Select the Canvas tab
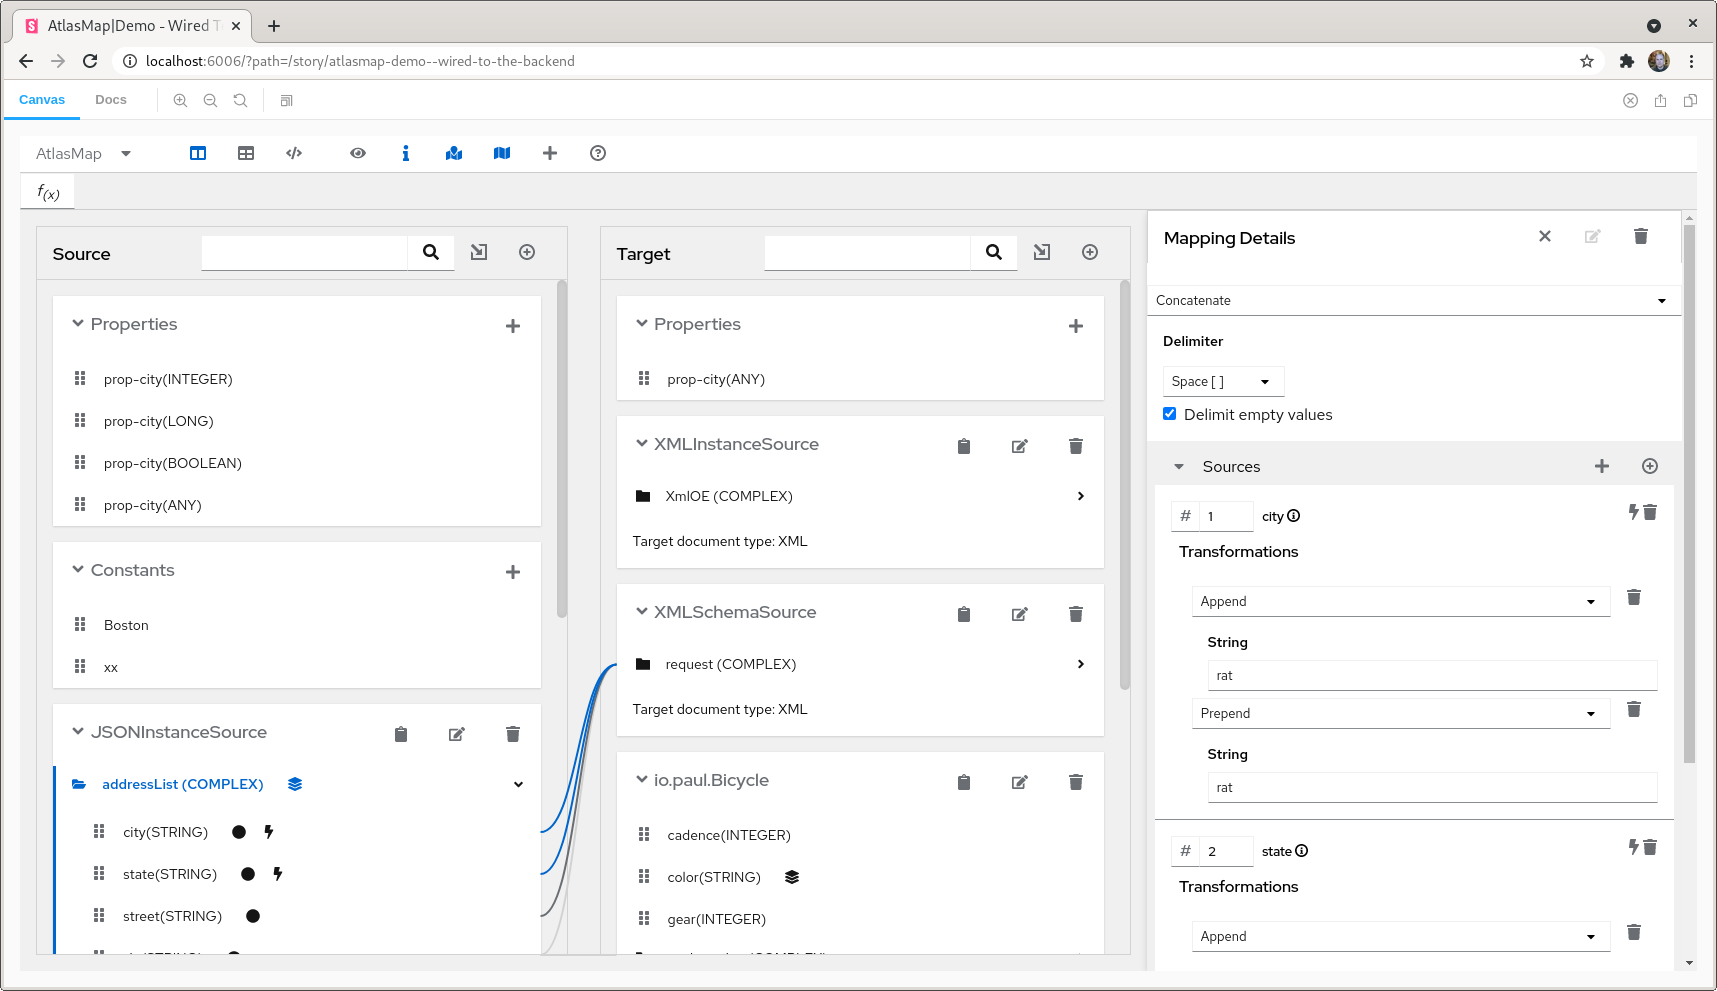1717x991 pixels. coord(42,99)
